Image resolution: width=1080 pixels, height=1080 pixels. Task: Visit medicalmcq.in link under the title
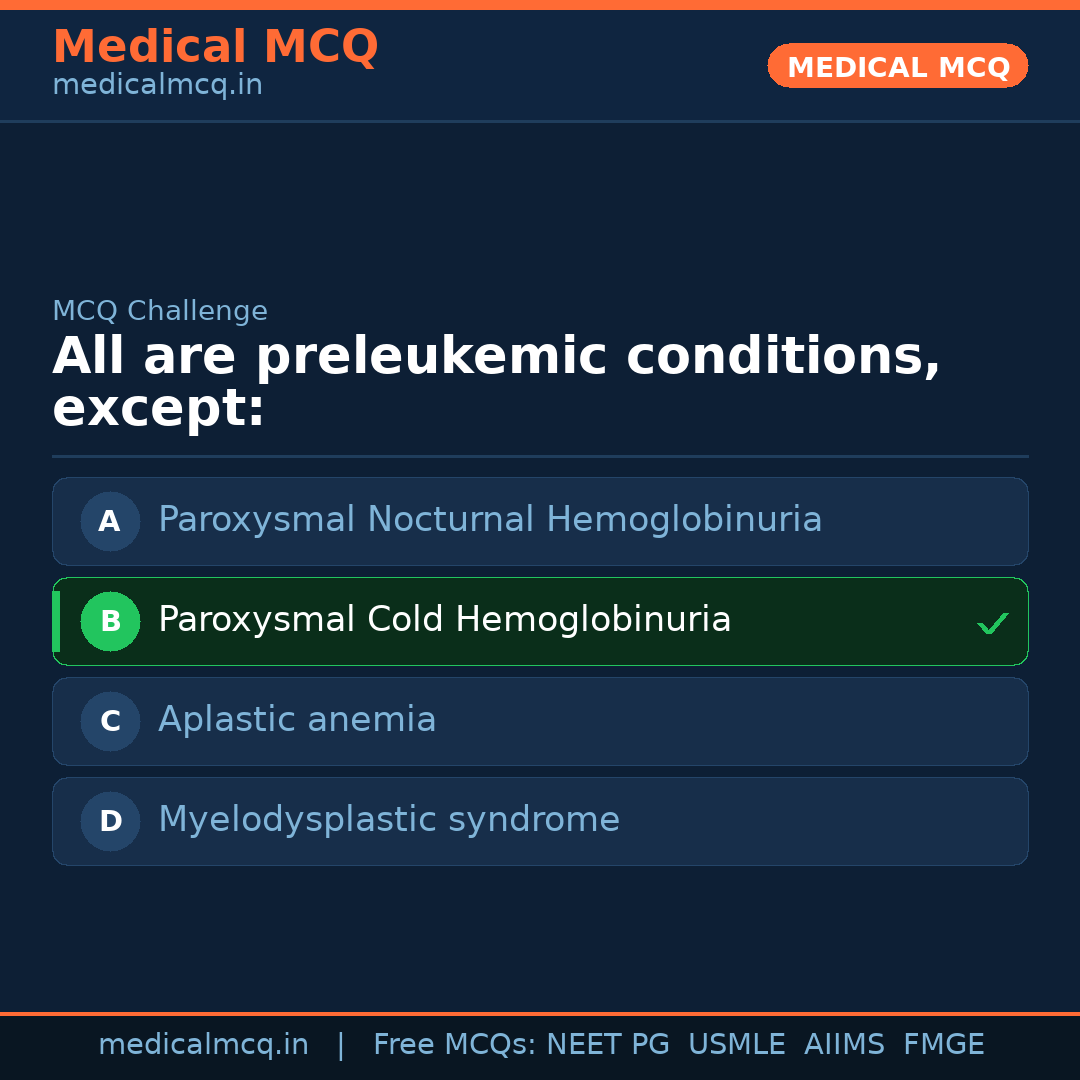point(157,86)
